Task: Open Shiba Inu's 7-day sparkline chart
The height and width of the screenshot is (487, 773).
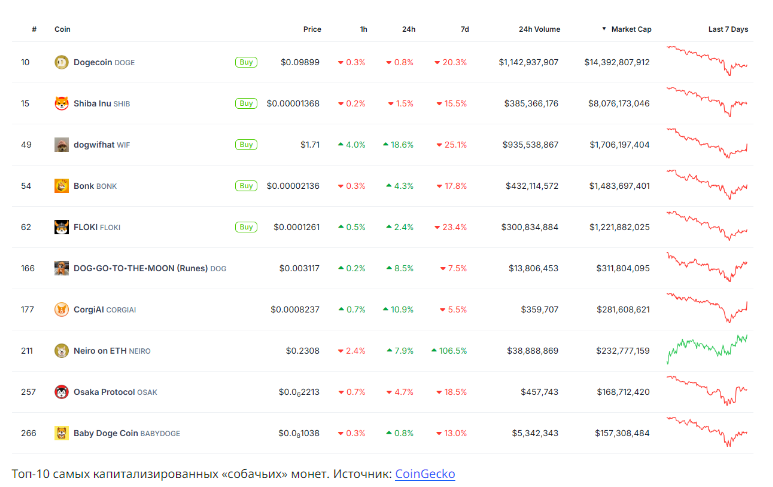Action: click(x=707, y=102)
